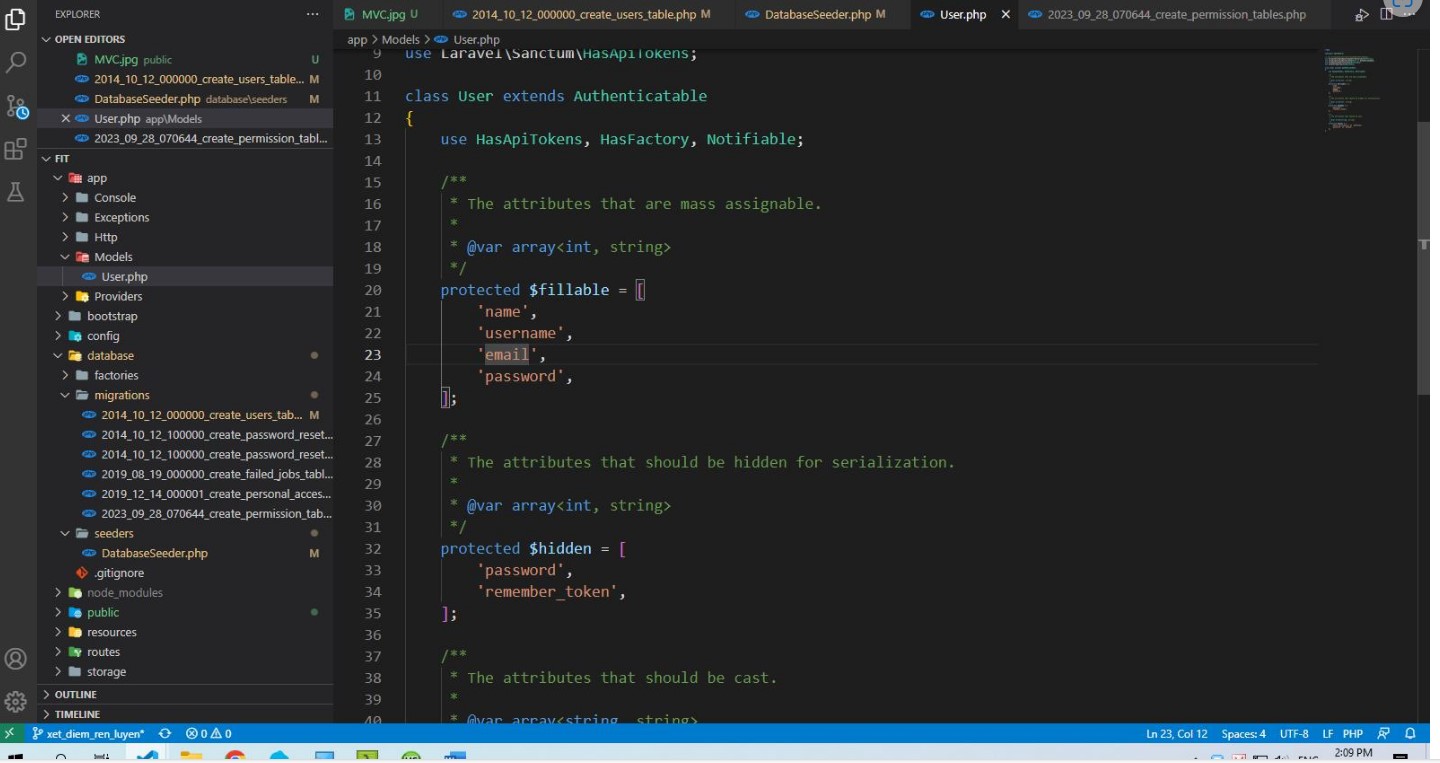Open the Accounts icon in activity bar
This screenshot has height=763, width=1440.
click(16, 659)
